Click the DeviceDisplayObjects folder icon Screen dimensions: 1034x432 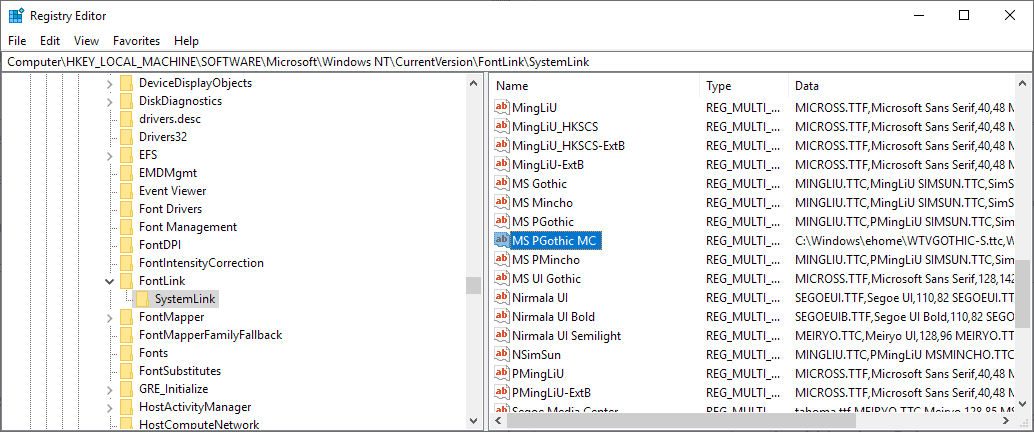point(127,83)
